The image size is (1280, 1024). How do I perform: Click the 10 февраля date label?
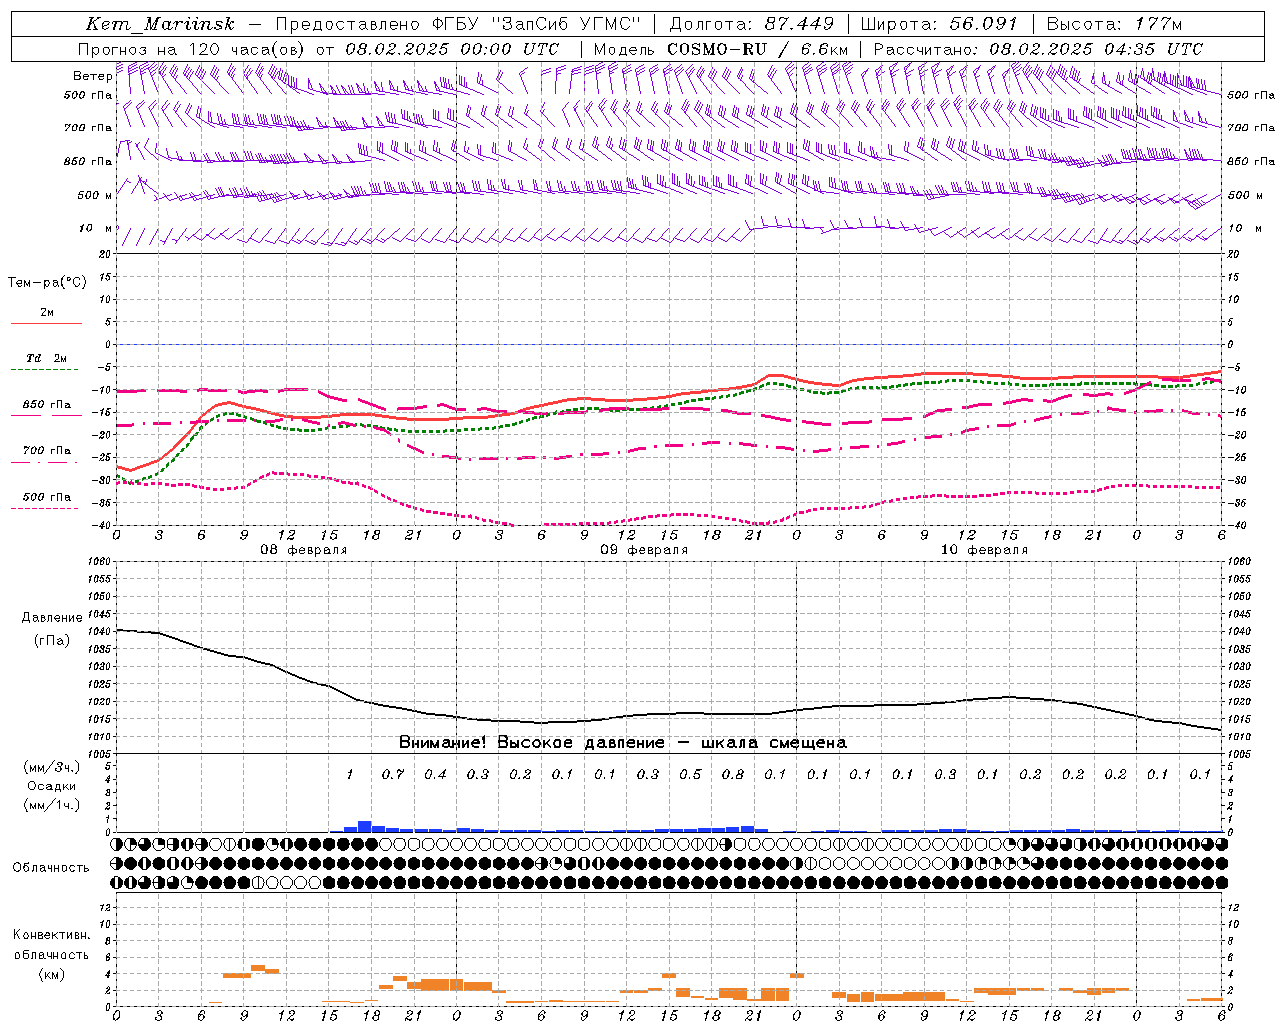pyautogui.click(x=984, y=550)
